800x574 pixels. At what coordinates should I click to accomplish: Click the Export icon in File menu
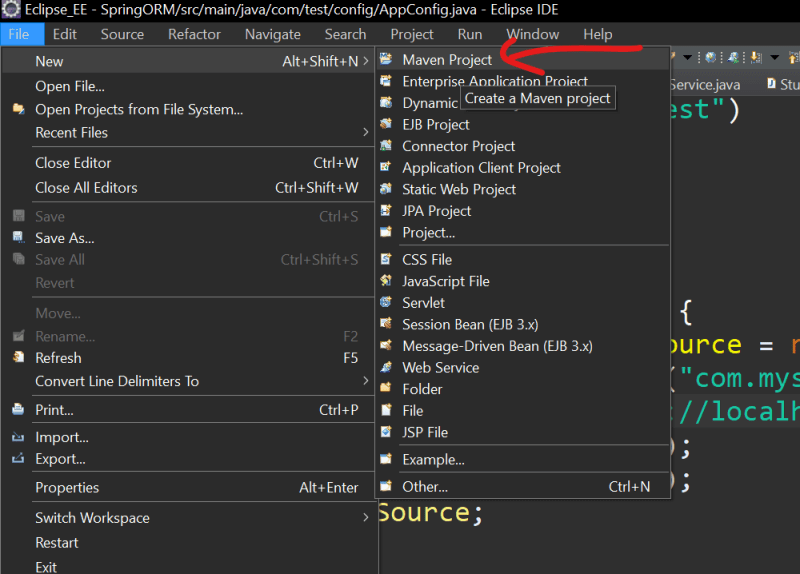(18, 458)
